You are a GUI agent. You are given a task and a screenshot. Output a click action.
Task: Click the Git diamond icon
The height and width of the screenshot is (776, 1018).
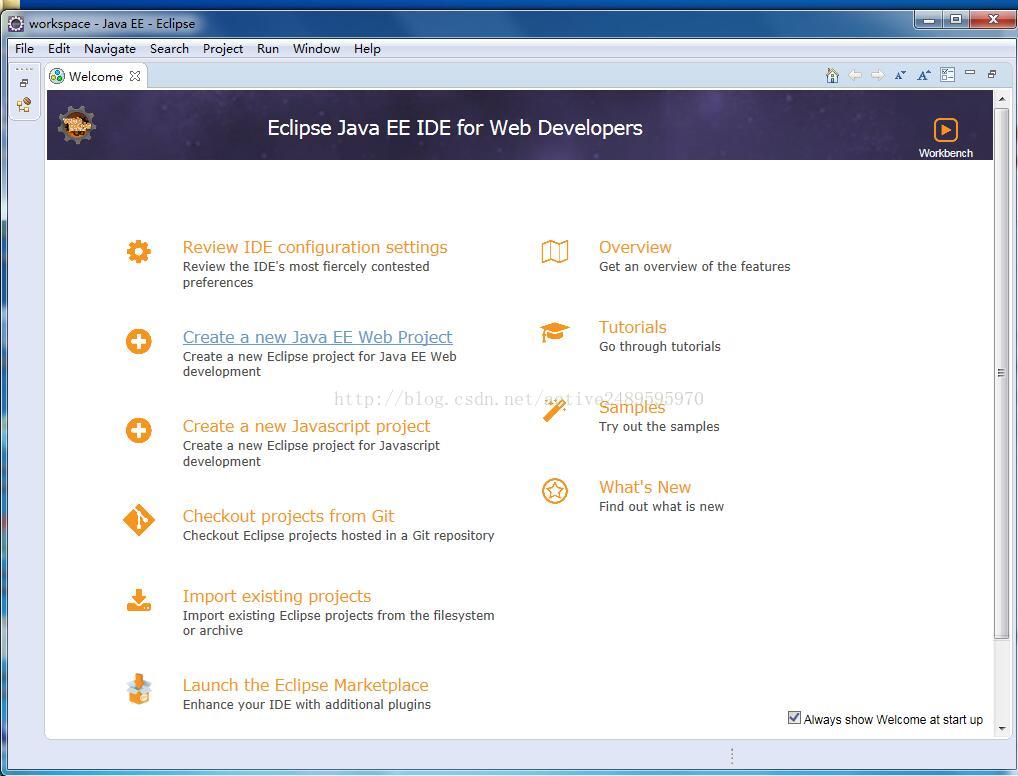coord(138,519)
